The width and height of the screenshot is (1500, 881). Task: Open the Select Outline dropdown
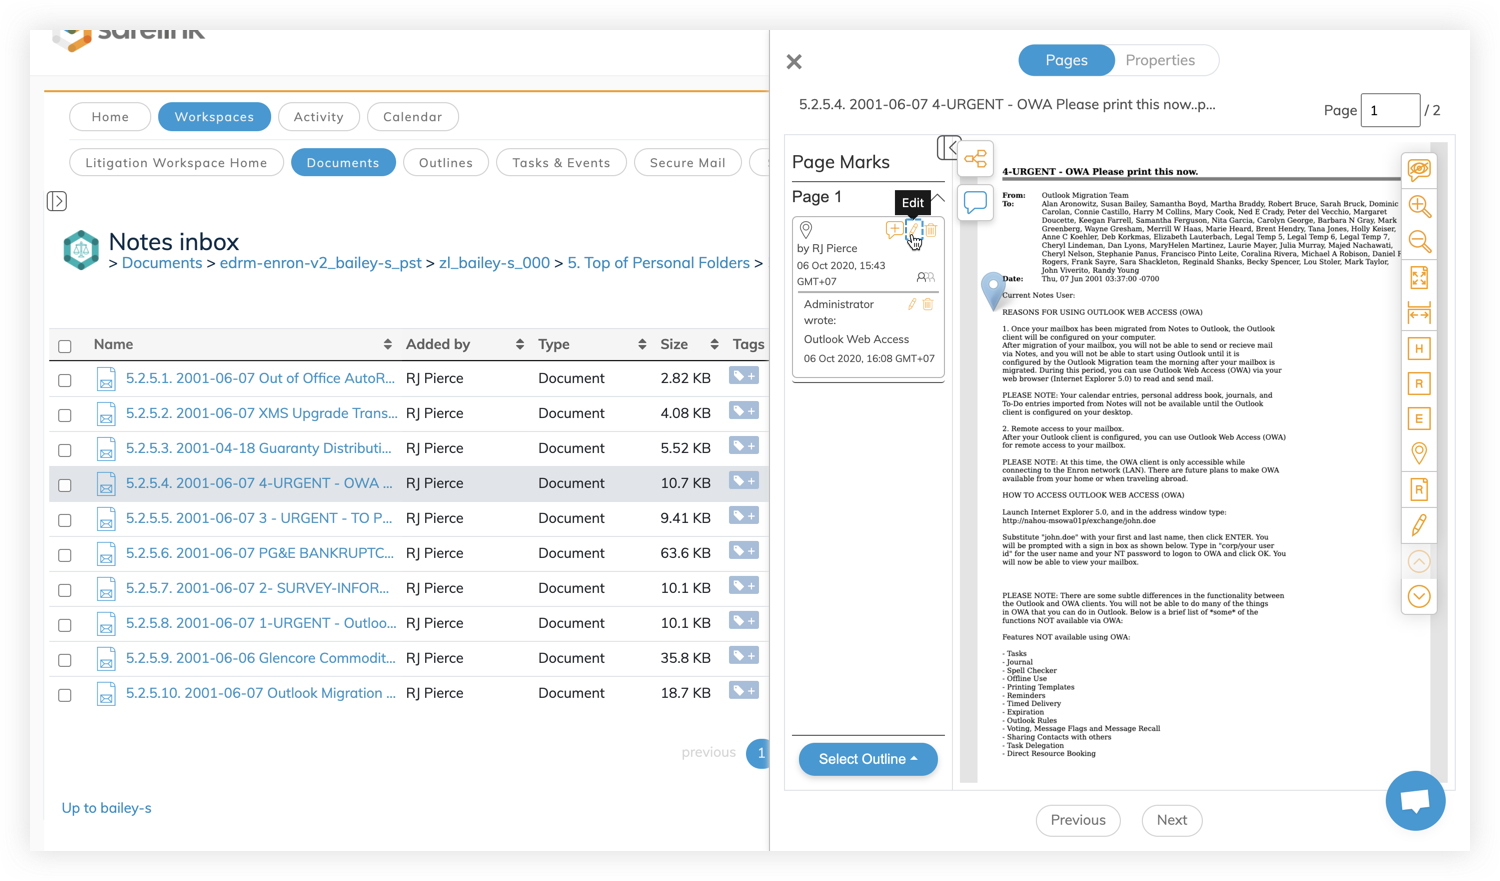point(868,759)
